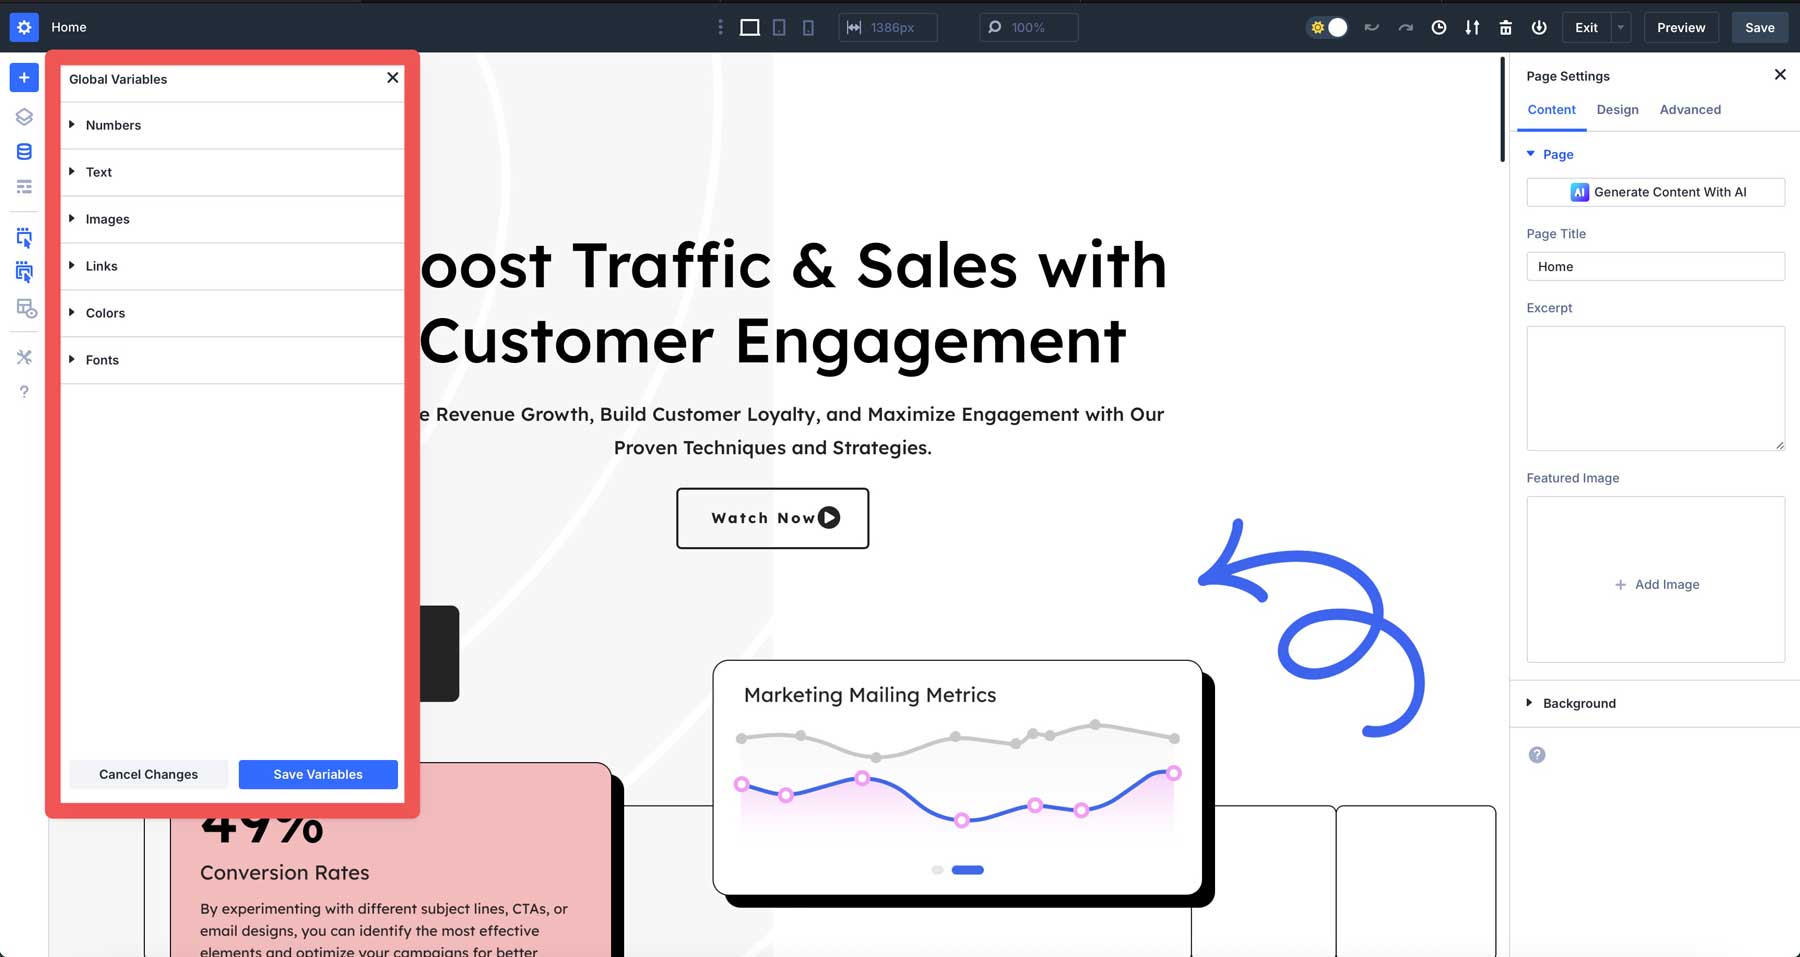Click the Page Title input field

(1655, 266)
